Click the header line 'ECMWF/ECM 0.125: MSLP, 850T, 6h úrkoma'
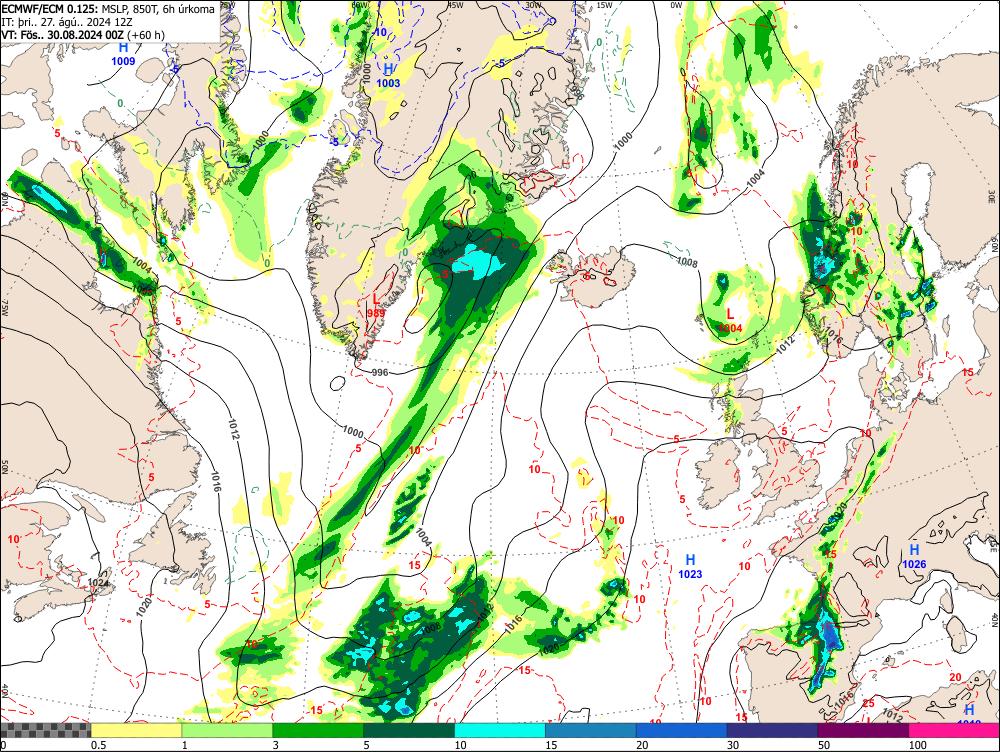This screenshot has height=752, width=1000. point(108,10)
